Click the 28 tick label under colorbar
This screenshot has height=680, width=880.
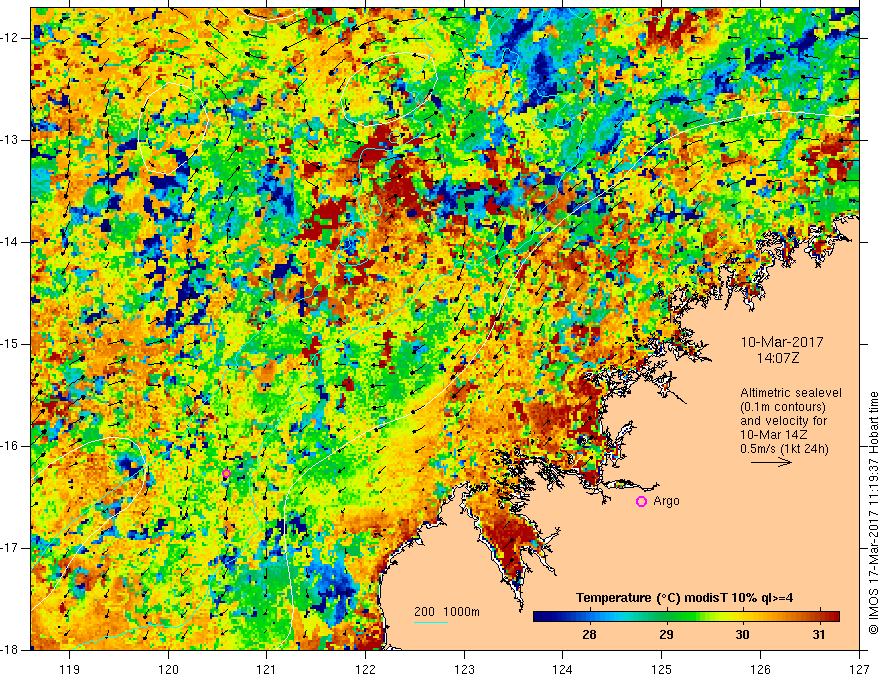[x=589, y=635]
